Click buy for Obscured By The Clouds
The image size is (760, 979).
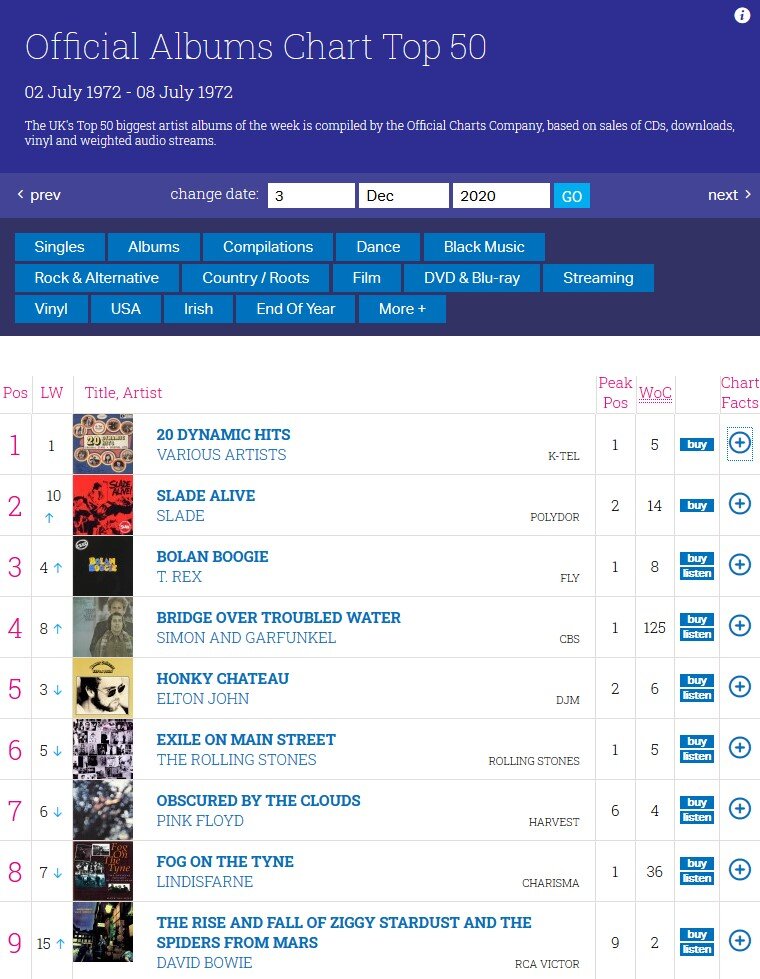697,802
